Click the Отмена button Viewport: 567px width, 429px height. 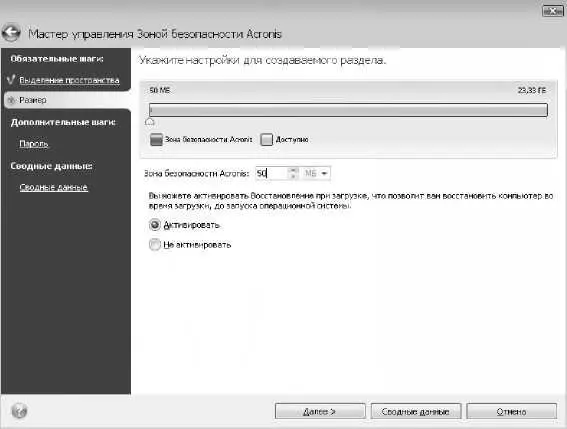pyautogui.click(x=511, y=411)
